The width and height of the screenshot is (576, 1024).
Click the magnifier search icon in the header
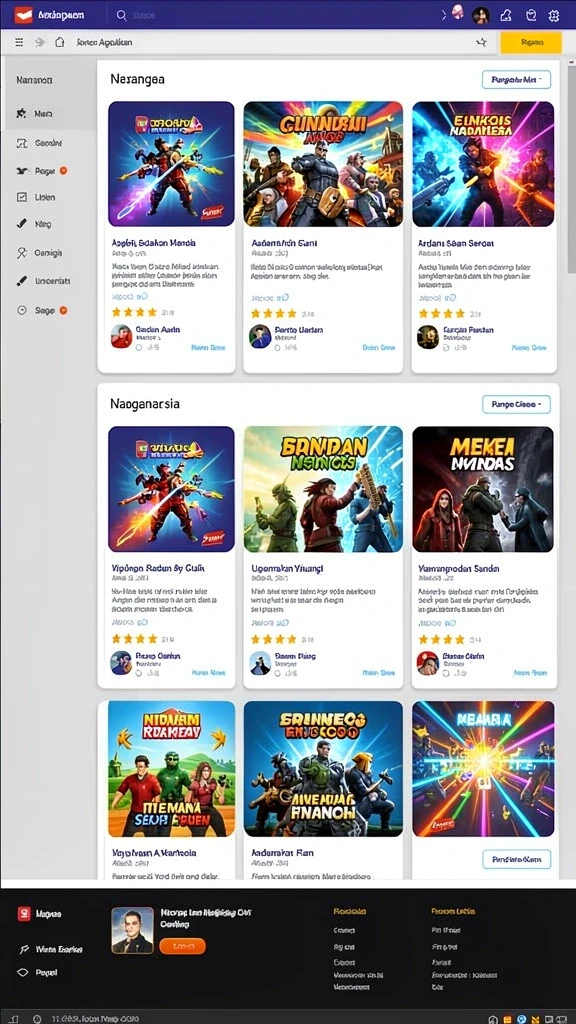point(121,15)
